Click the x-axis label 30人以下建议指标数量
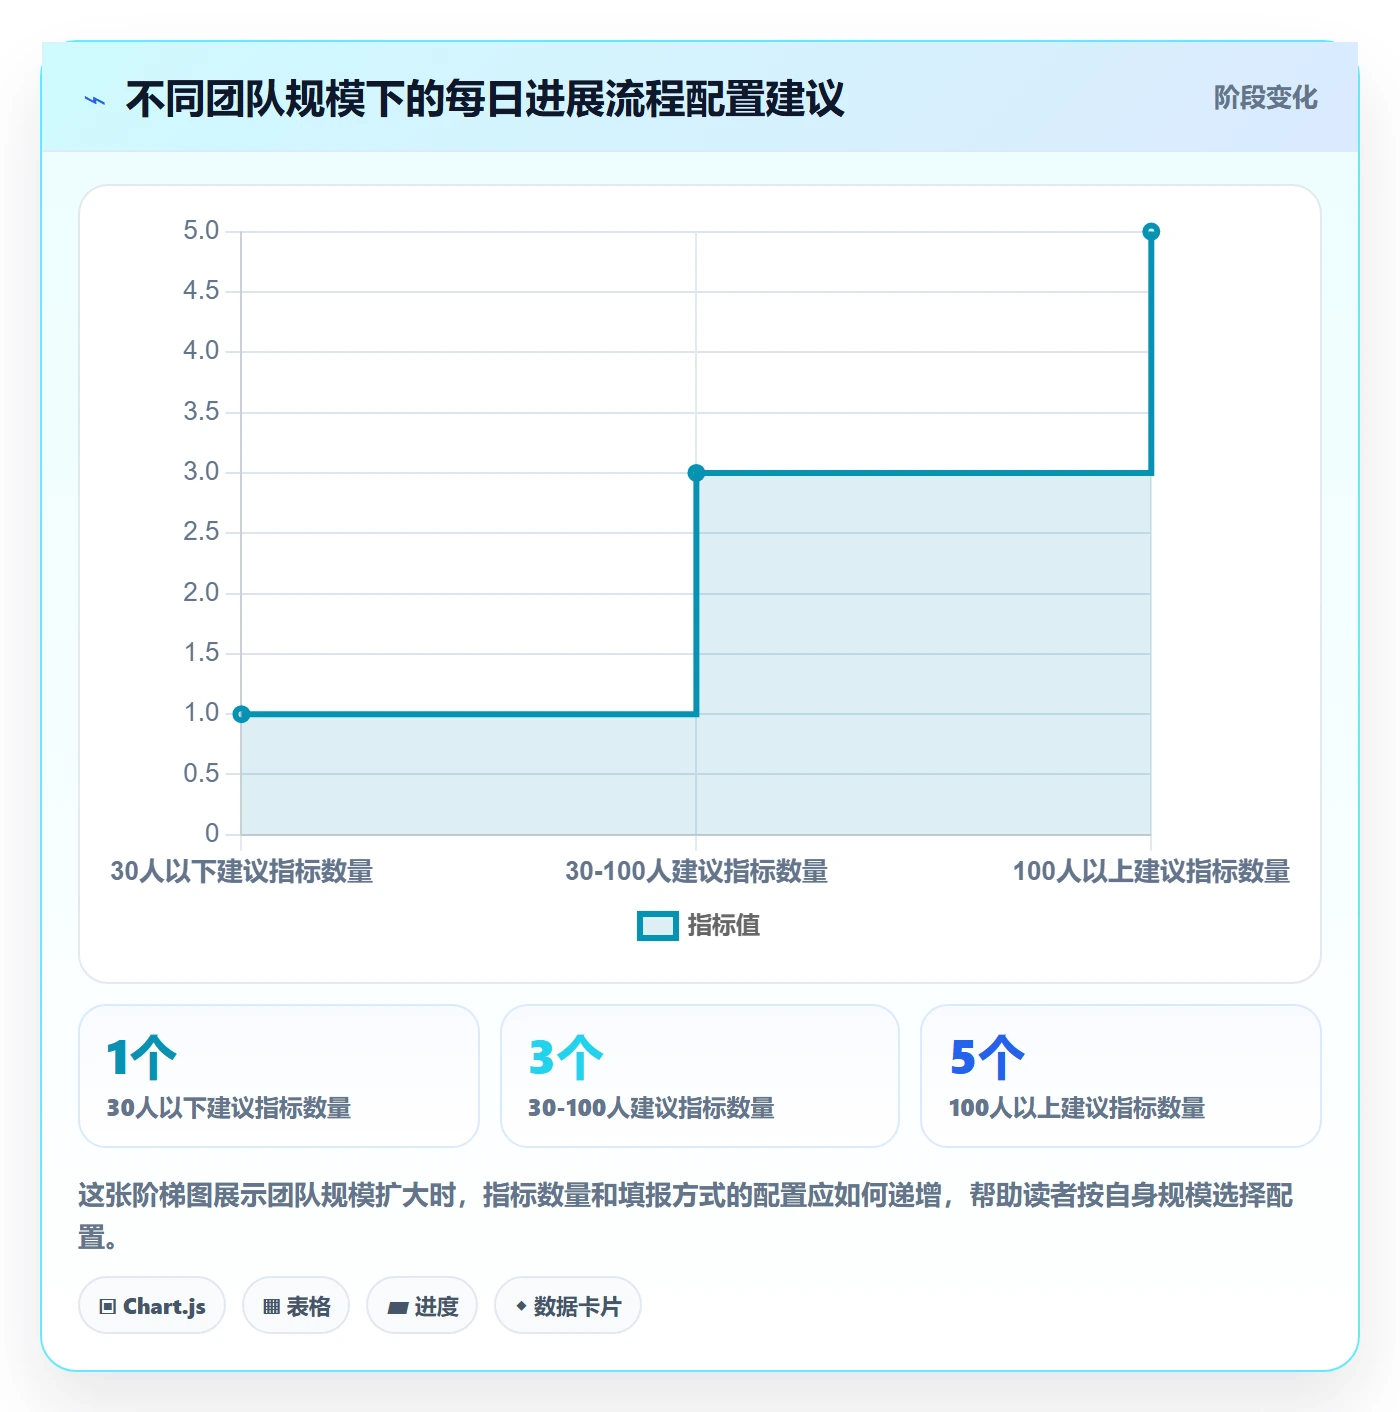 (241, 872)
